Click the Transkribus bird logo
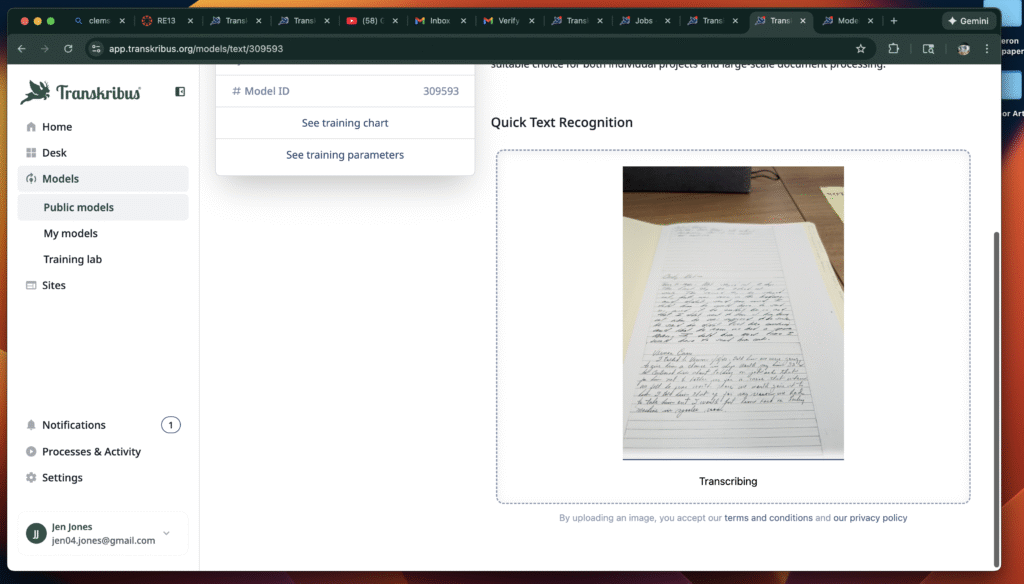1024x584 pixels. (x=36, y=92)
